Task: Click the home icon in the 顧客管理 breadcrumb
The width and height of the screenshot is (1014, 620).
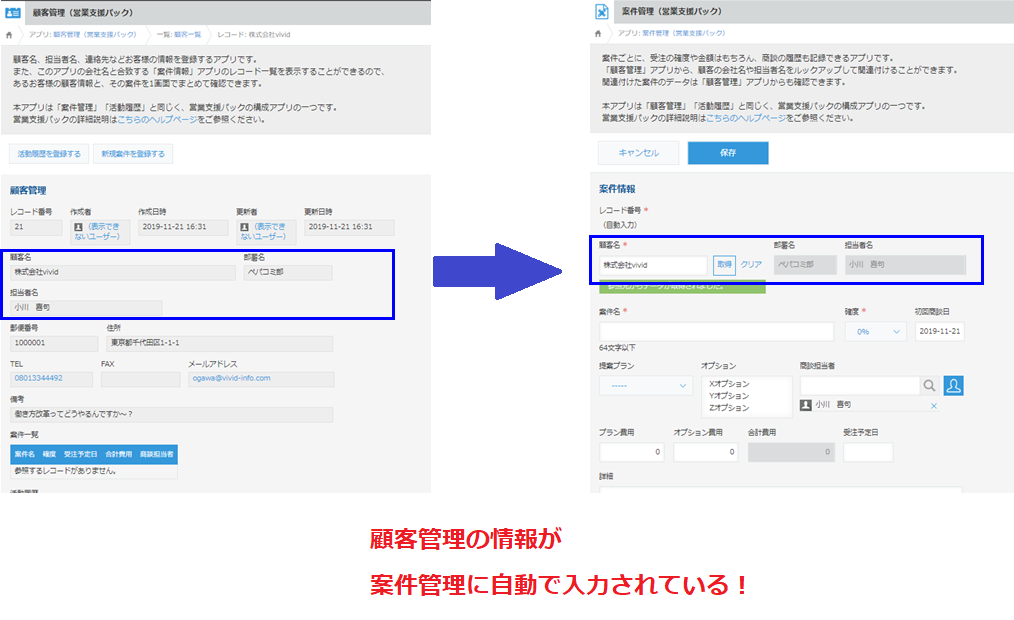Action: tap(8, 32)
